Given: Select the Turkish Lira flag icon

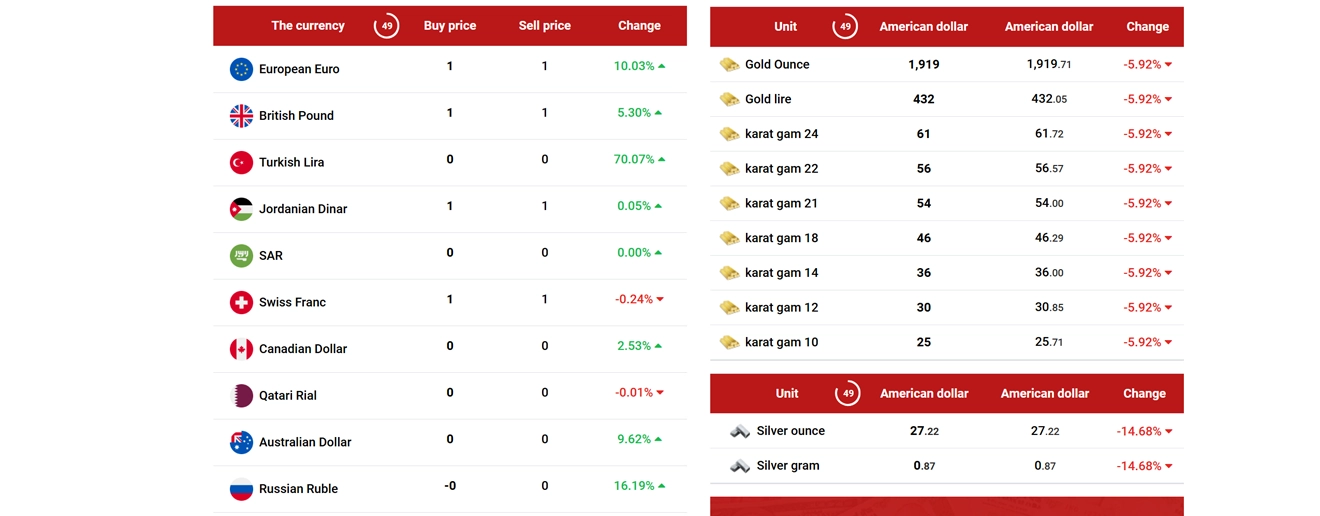Looking at the screenshot, I should pos(241,162).
